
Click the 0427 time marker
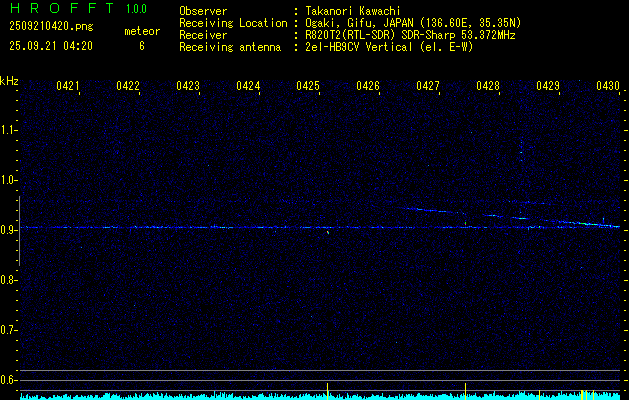[x=428, y=86]
